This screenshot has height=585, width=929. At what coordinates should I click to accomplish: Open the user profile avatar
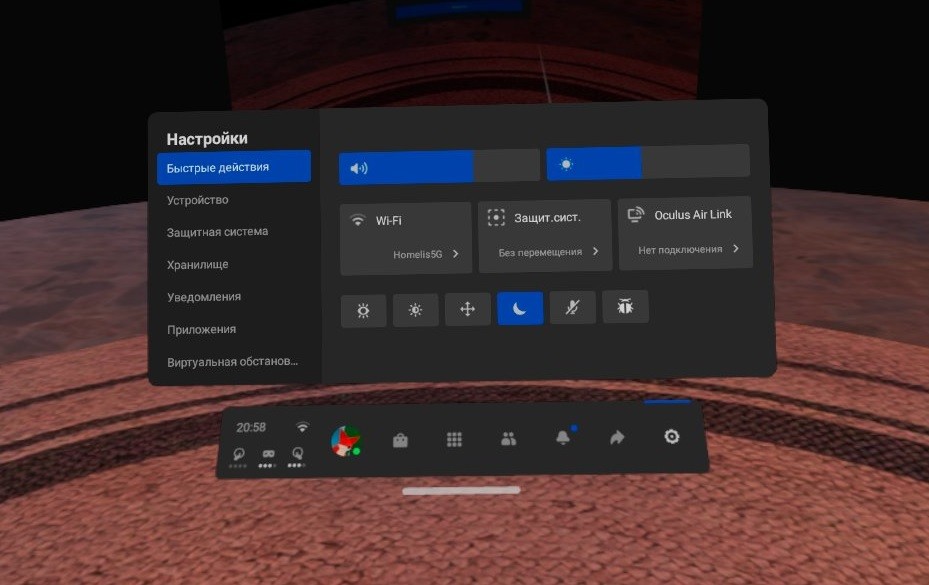point(346,440)
